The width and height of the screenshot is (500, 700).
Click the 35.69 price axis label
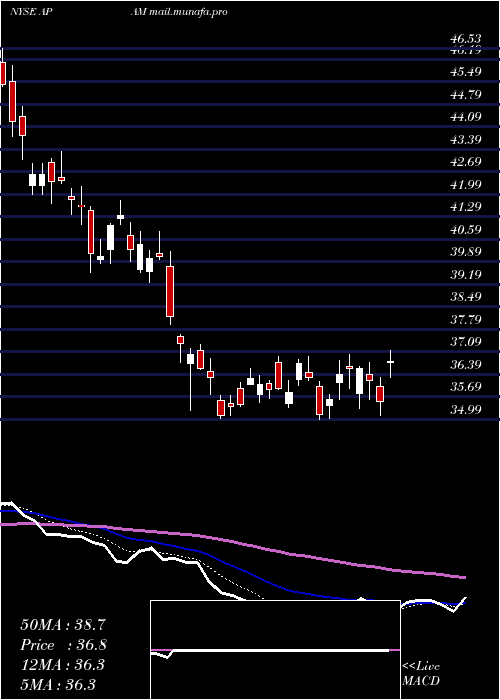(465, 387)
